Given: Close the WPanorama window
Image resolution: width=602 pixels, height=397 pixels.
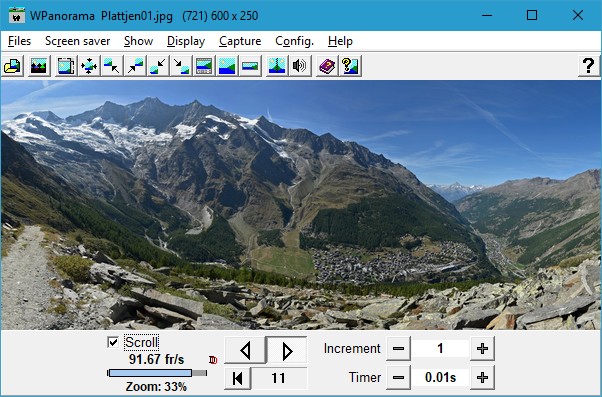Looking at the screenshot, I should click(x=577, y=15).
